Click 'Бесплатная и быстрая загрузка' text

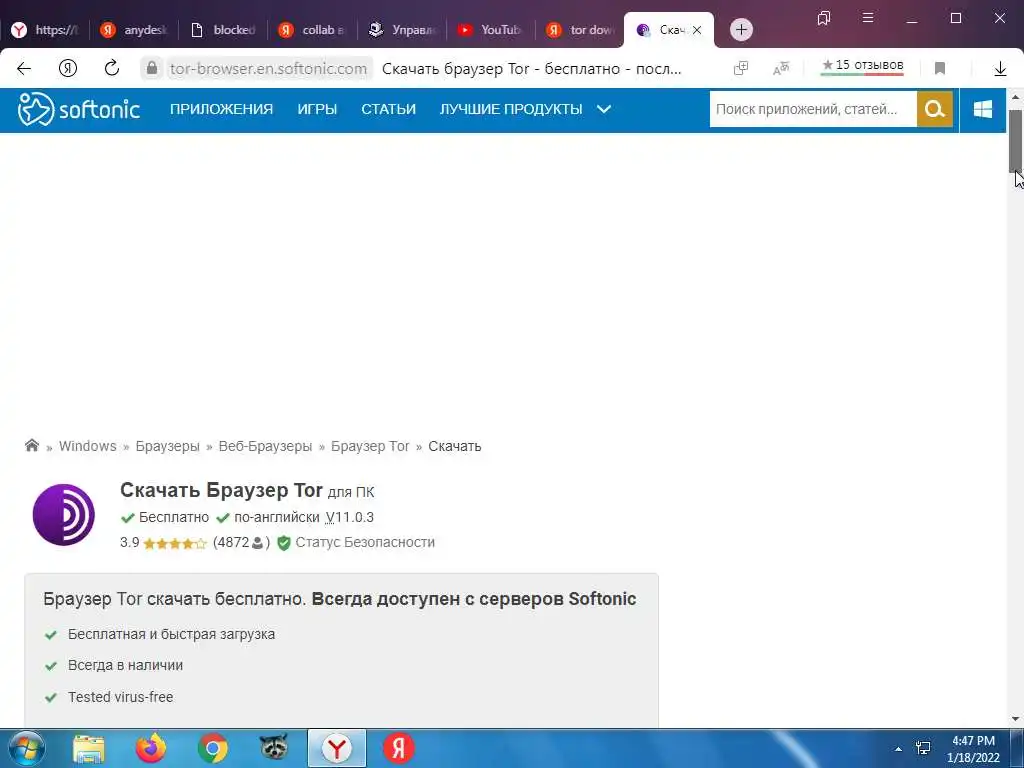coord(171,634)
